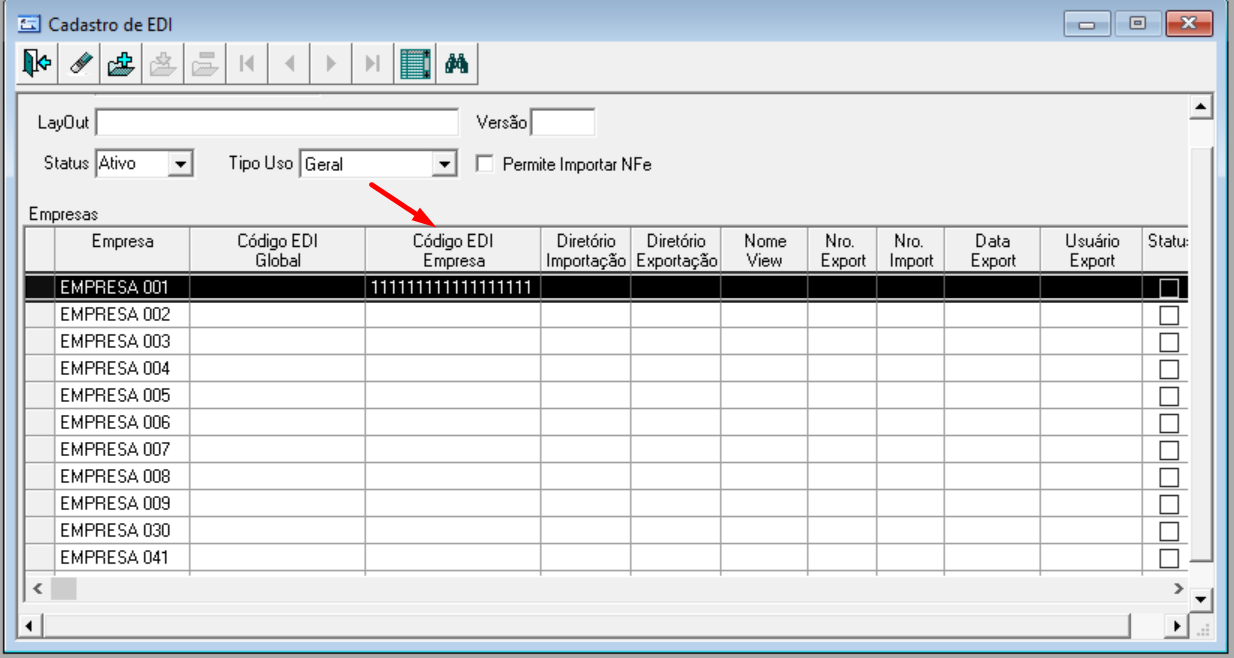Click the next record arrow icon

(331, 64)
